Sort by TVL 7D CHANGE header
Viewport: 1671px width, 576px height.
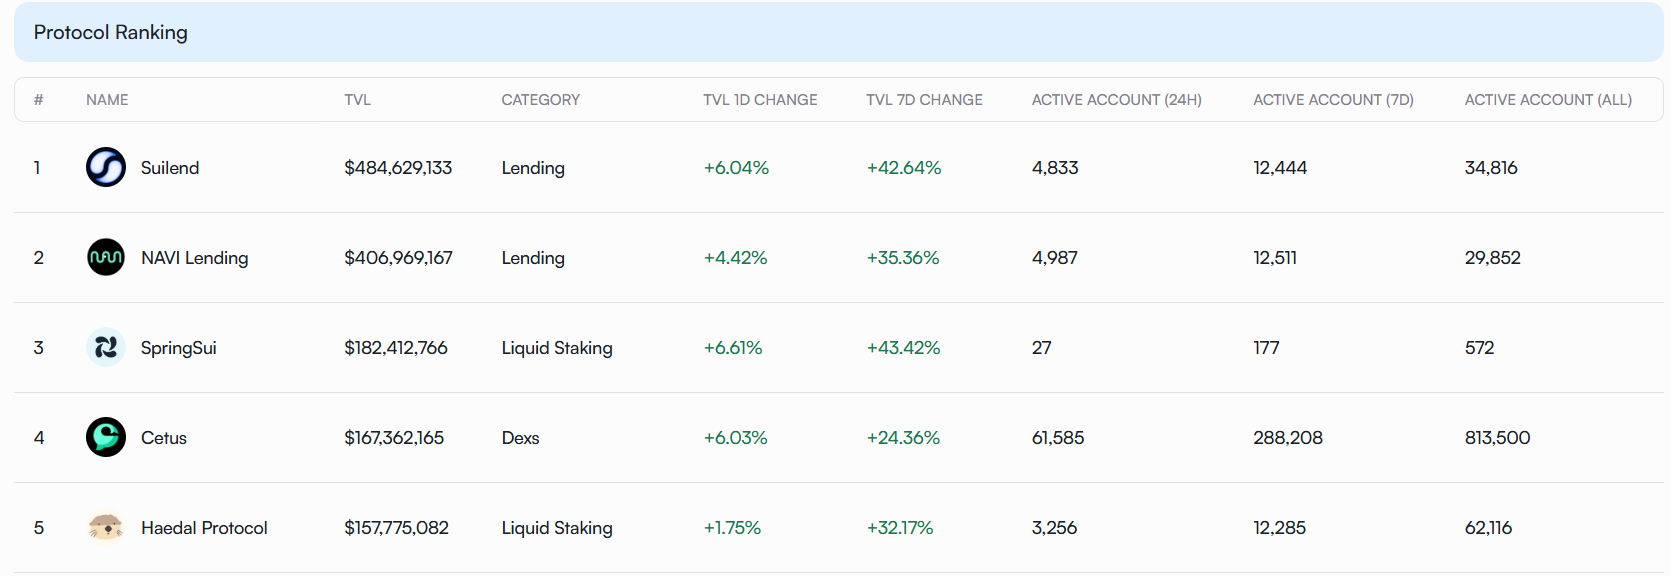coord(924,100)
